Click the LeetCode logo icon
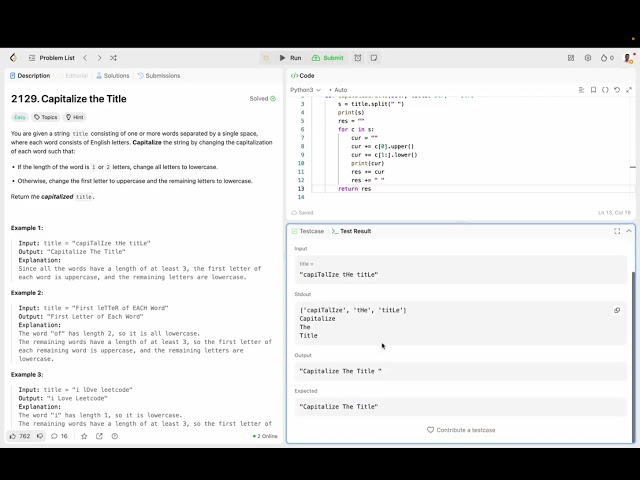Viewport: 640px width, 480px height. (x=13, y=58)
